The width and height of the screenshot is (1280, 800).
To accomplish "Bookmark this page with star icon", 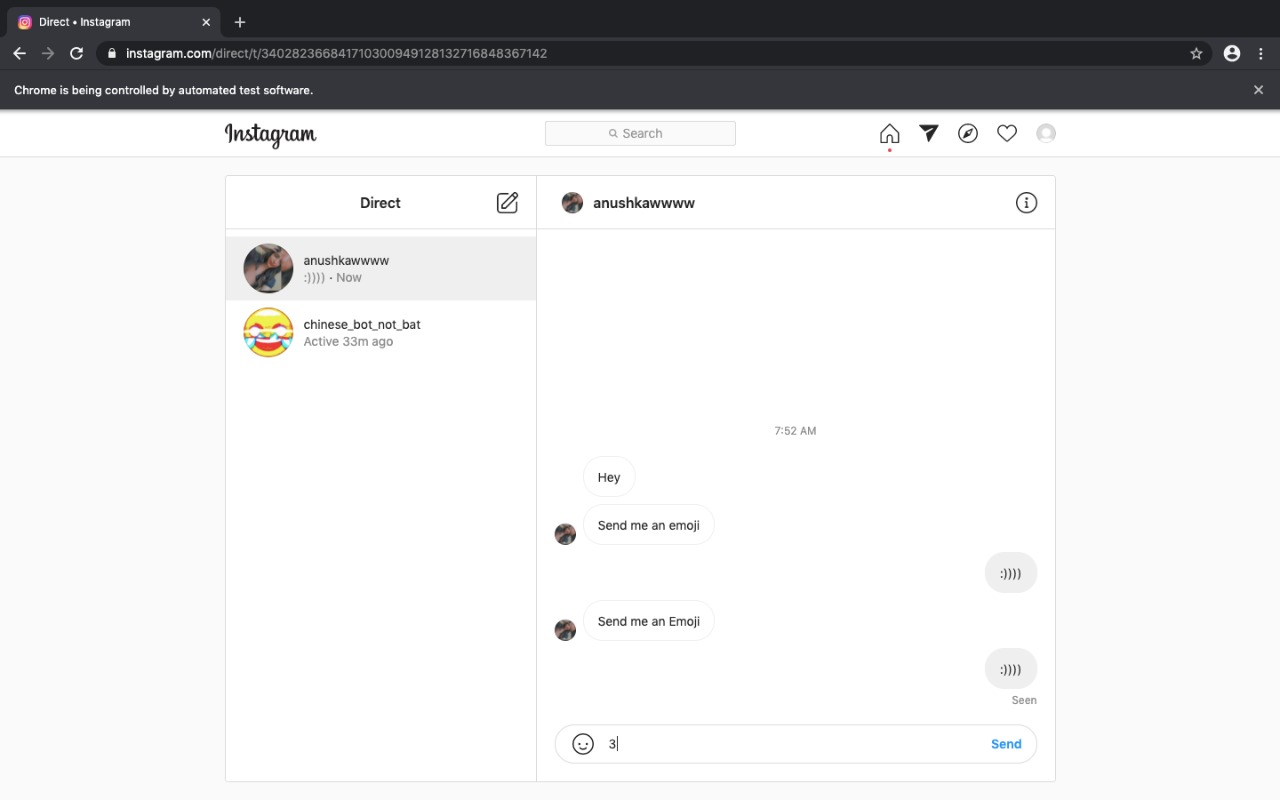I will (1196, 53).
